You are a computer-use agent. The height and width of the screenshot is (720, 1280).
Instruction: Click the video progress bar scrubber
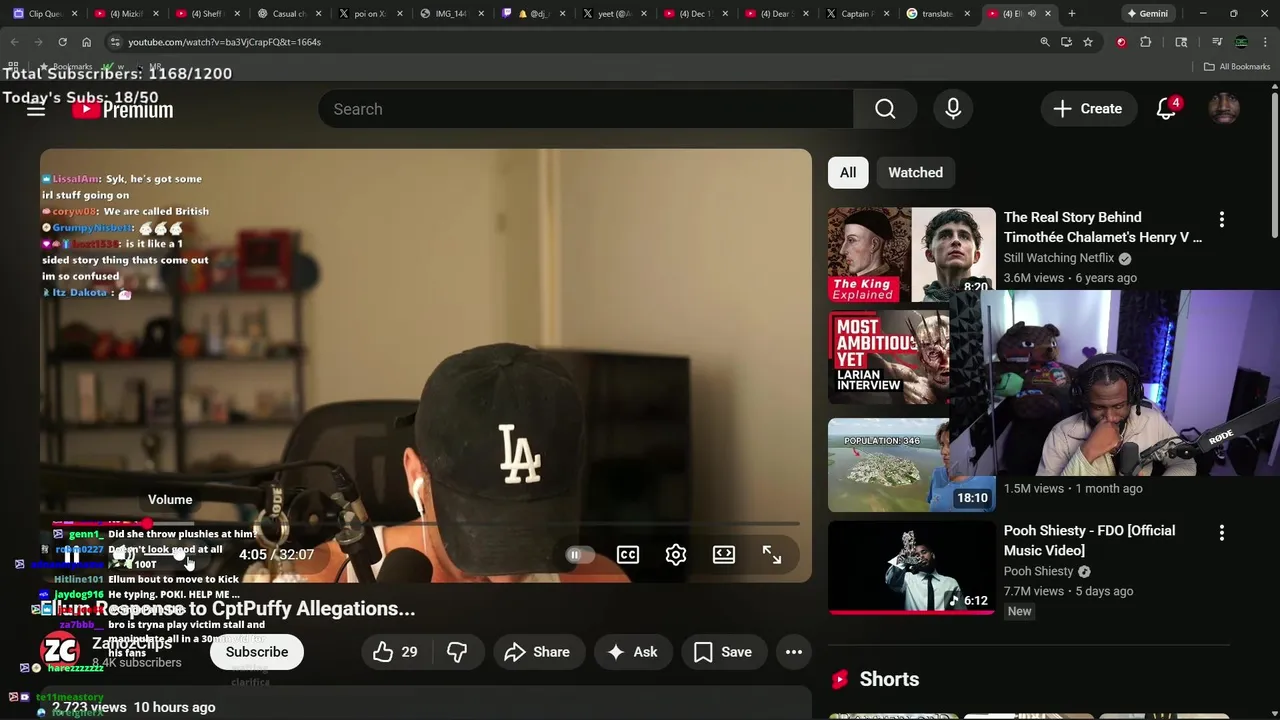147,523
